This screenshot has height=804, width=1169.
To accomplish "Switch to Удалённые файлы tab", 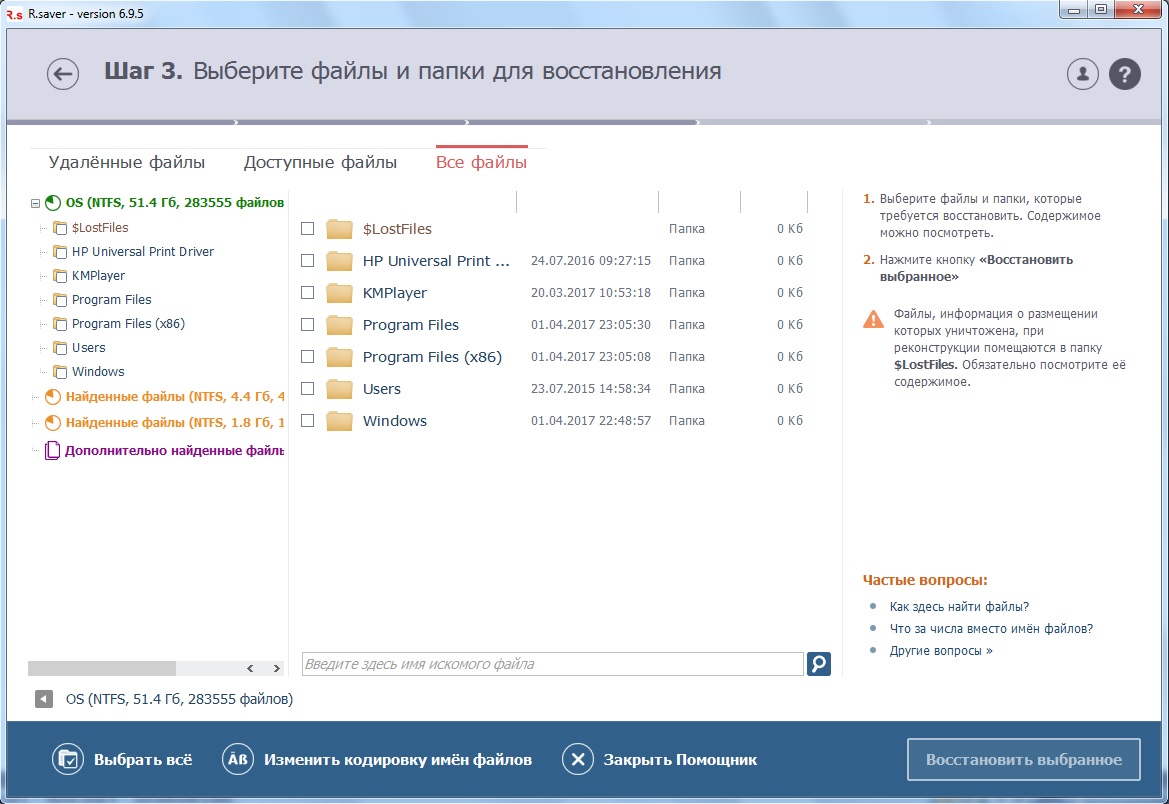I will click(x=127, y=162).
